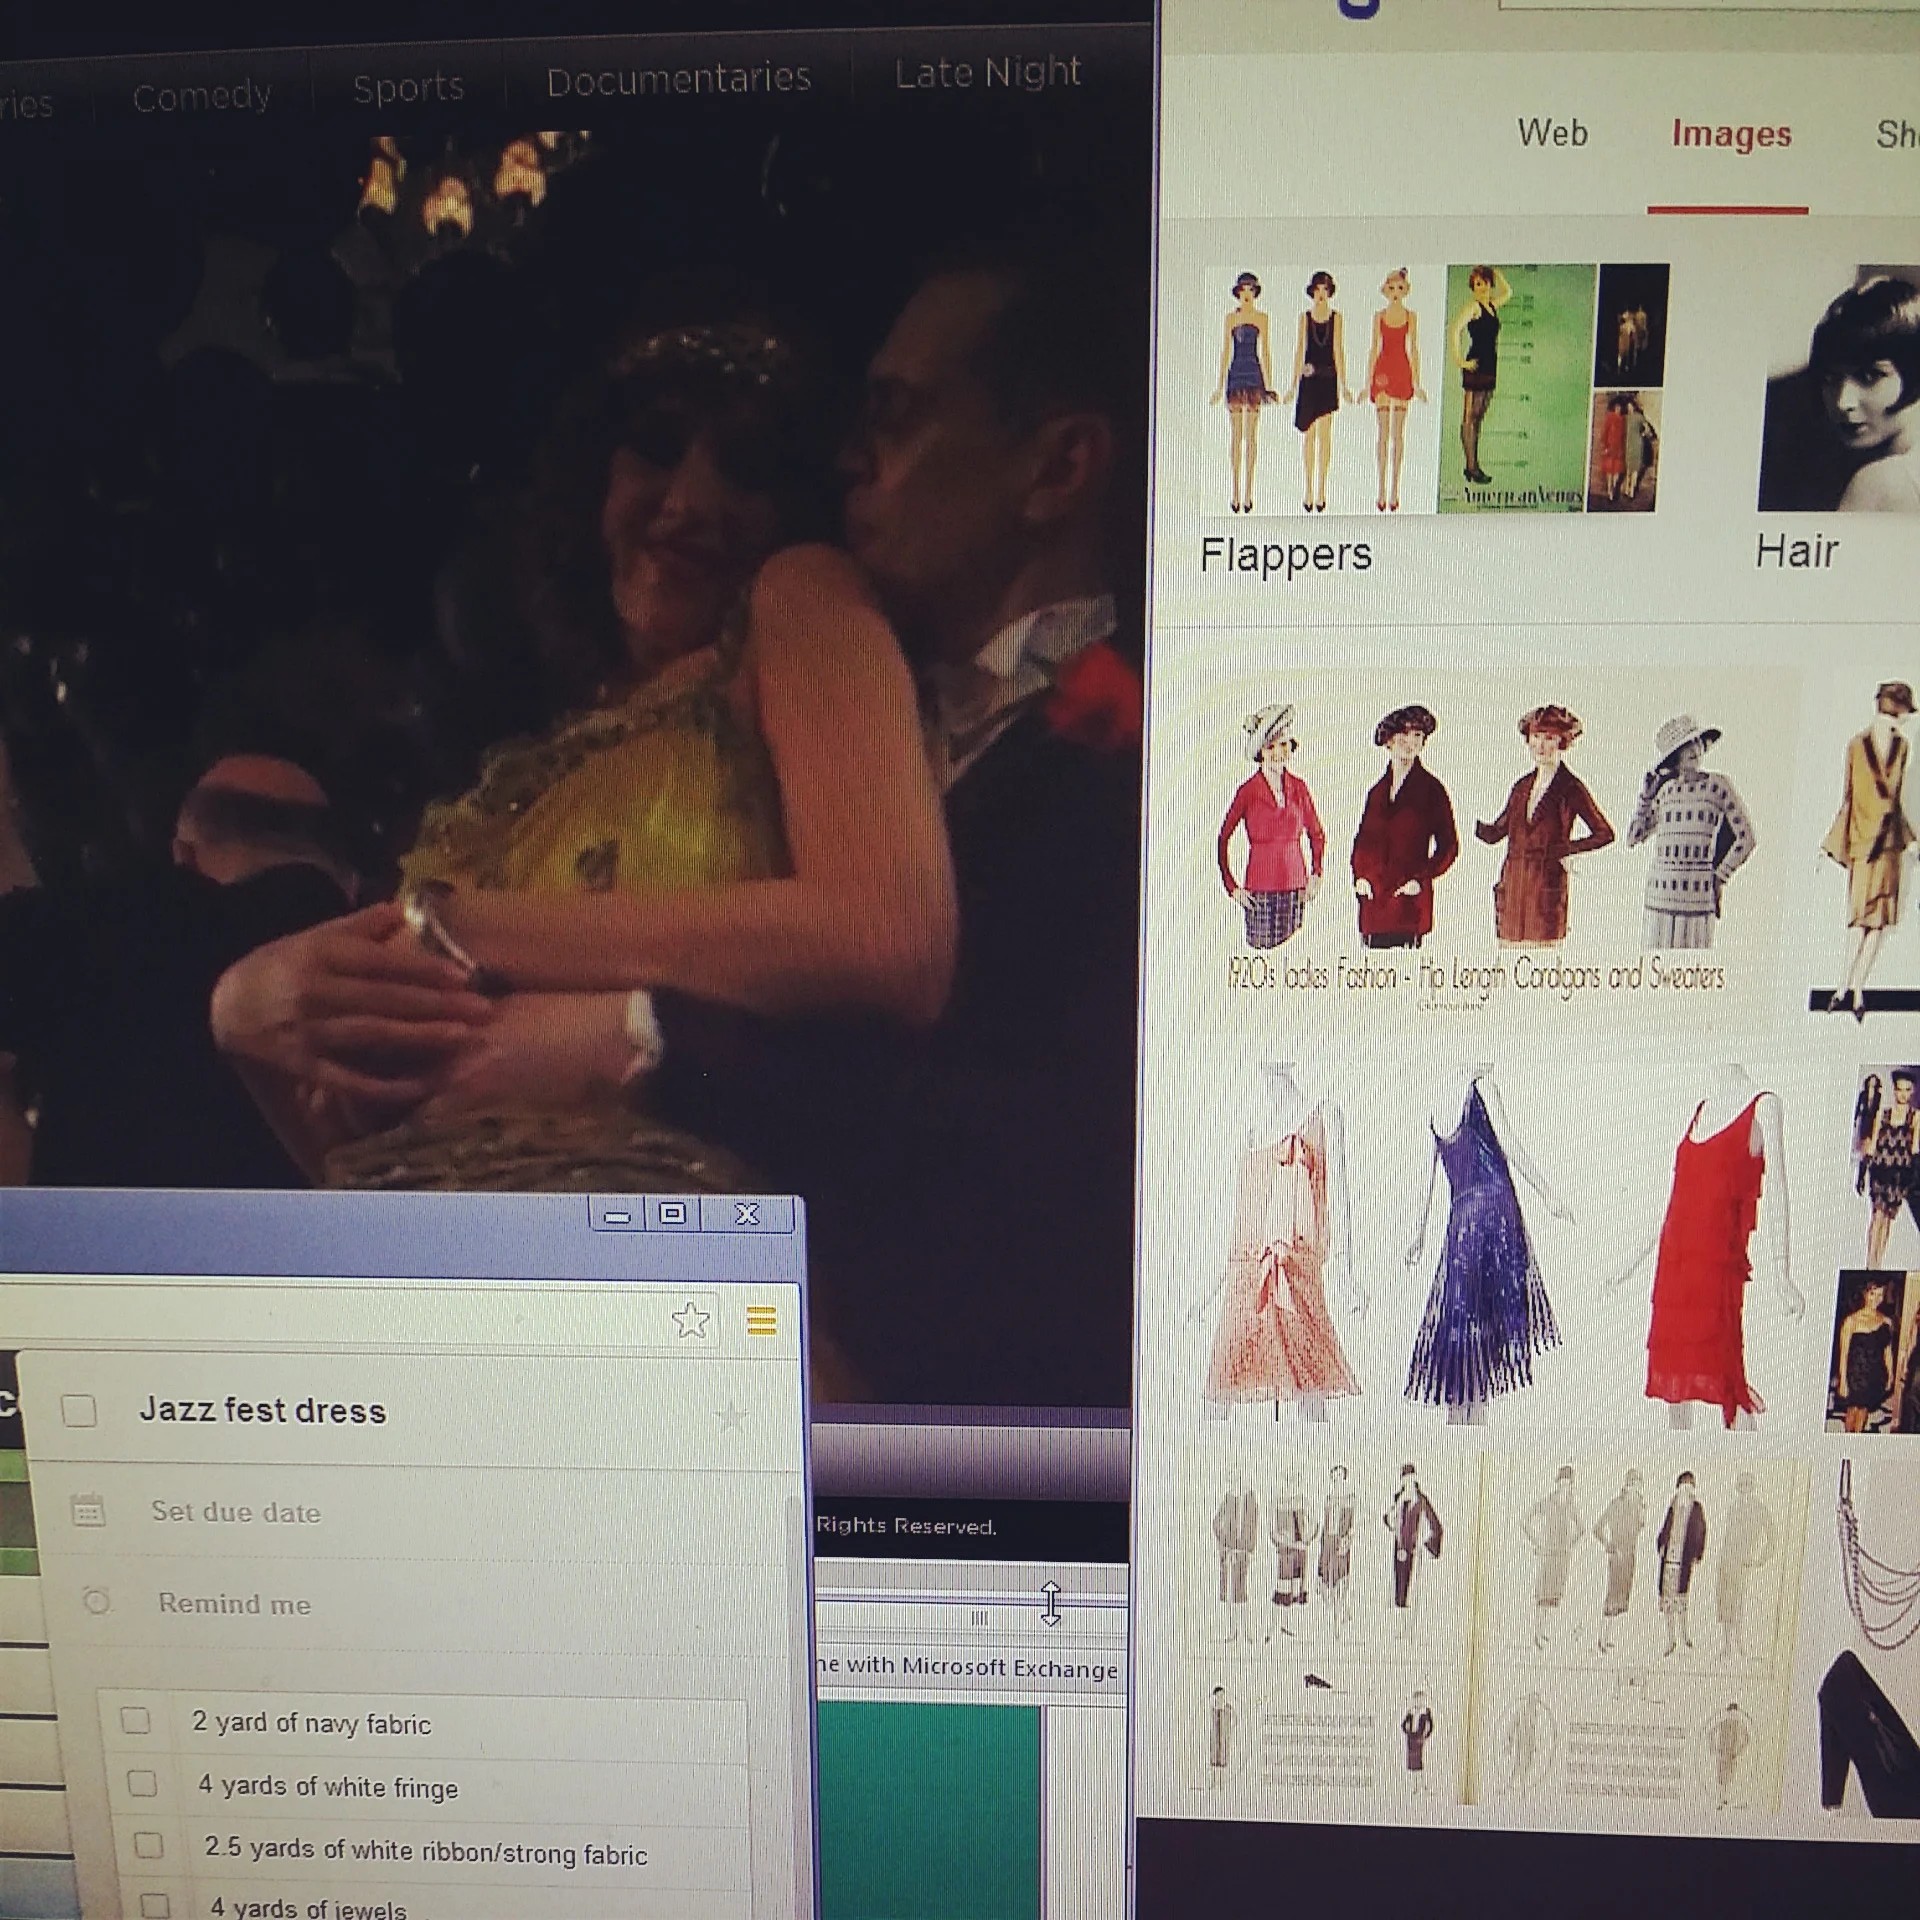The height and width of the screenshot is (1920, 1920).
Task: Check off the Jazz fest dress task
Action: (79, 1411)
